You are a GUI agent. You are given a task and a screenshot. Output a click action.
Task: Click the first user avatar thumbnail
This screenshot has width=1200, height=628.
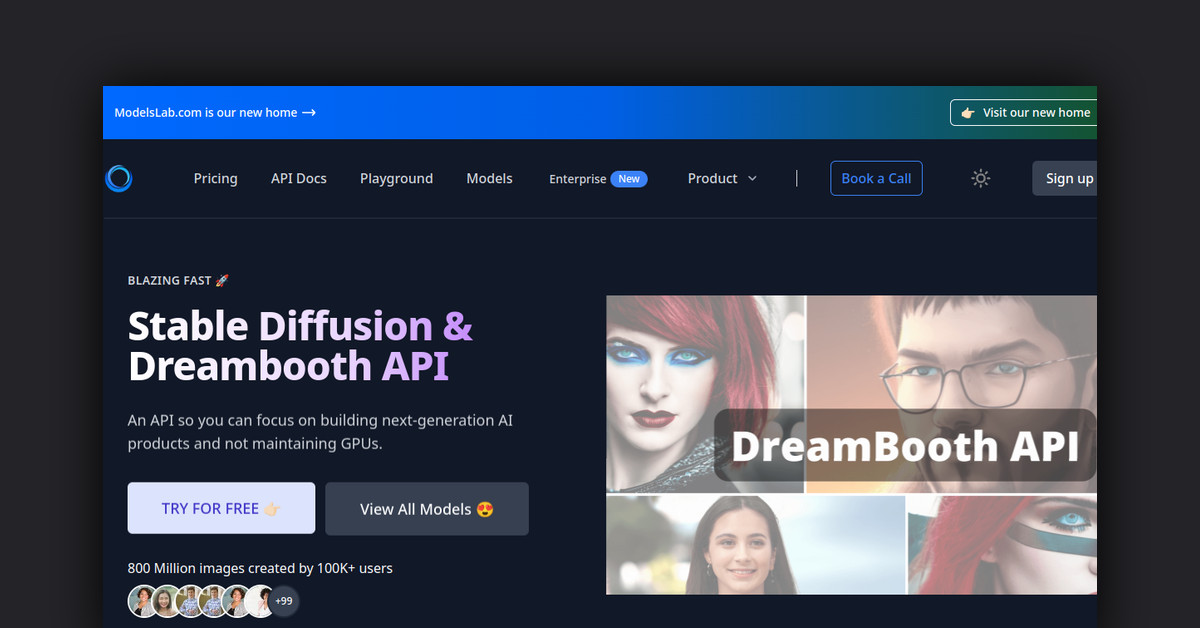tap(140, 600)
